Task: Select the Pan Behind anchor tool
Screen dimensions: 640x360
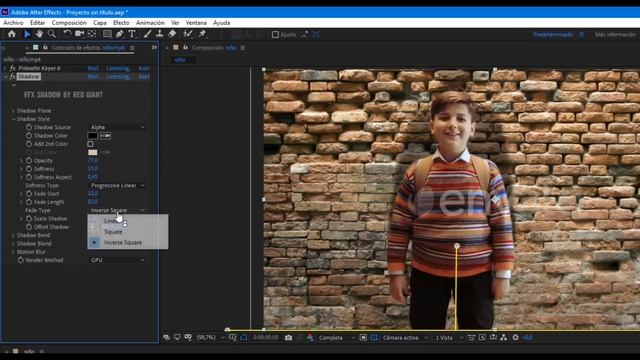Action: click(x=92, y=34)
